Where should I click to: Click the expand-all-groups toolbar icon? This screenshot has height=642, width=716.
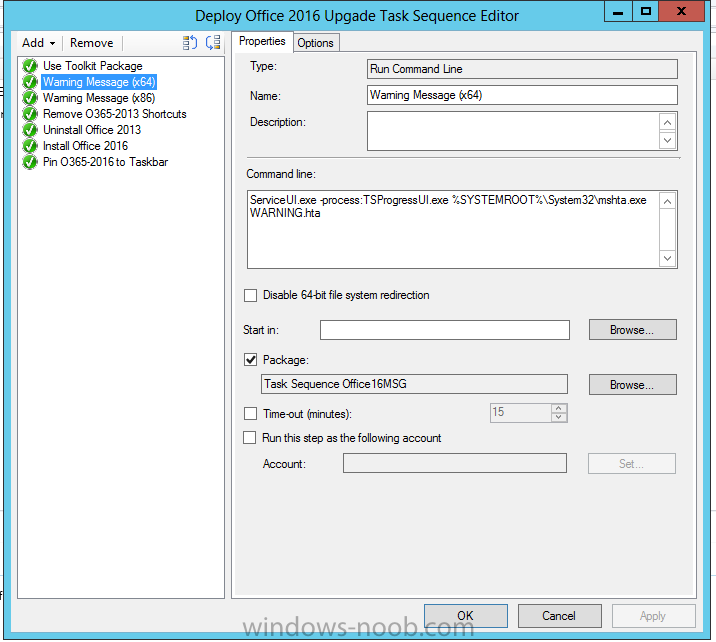(x=190, y=42)
